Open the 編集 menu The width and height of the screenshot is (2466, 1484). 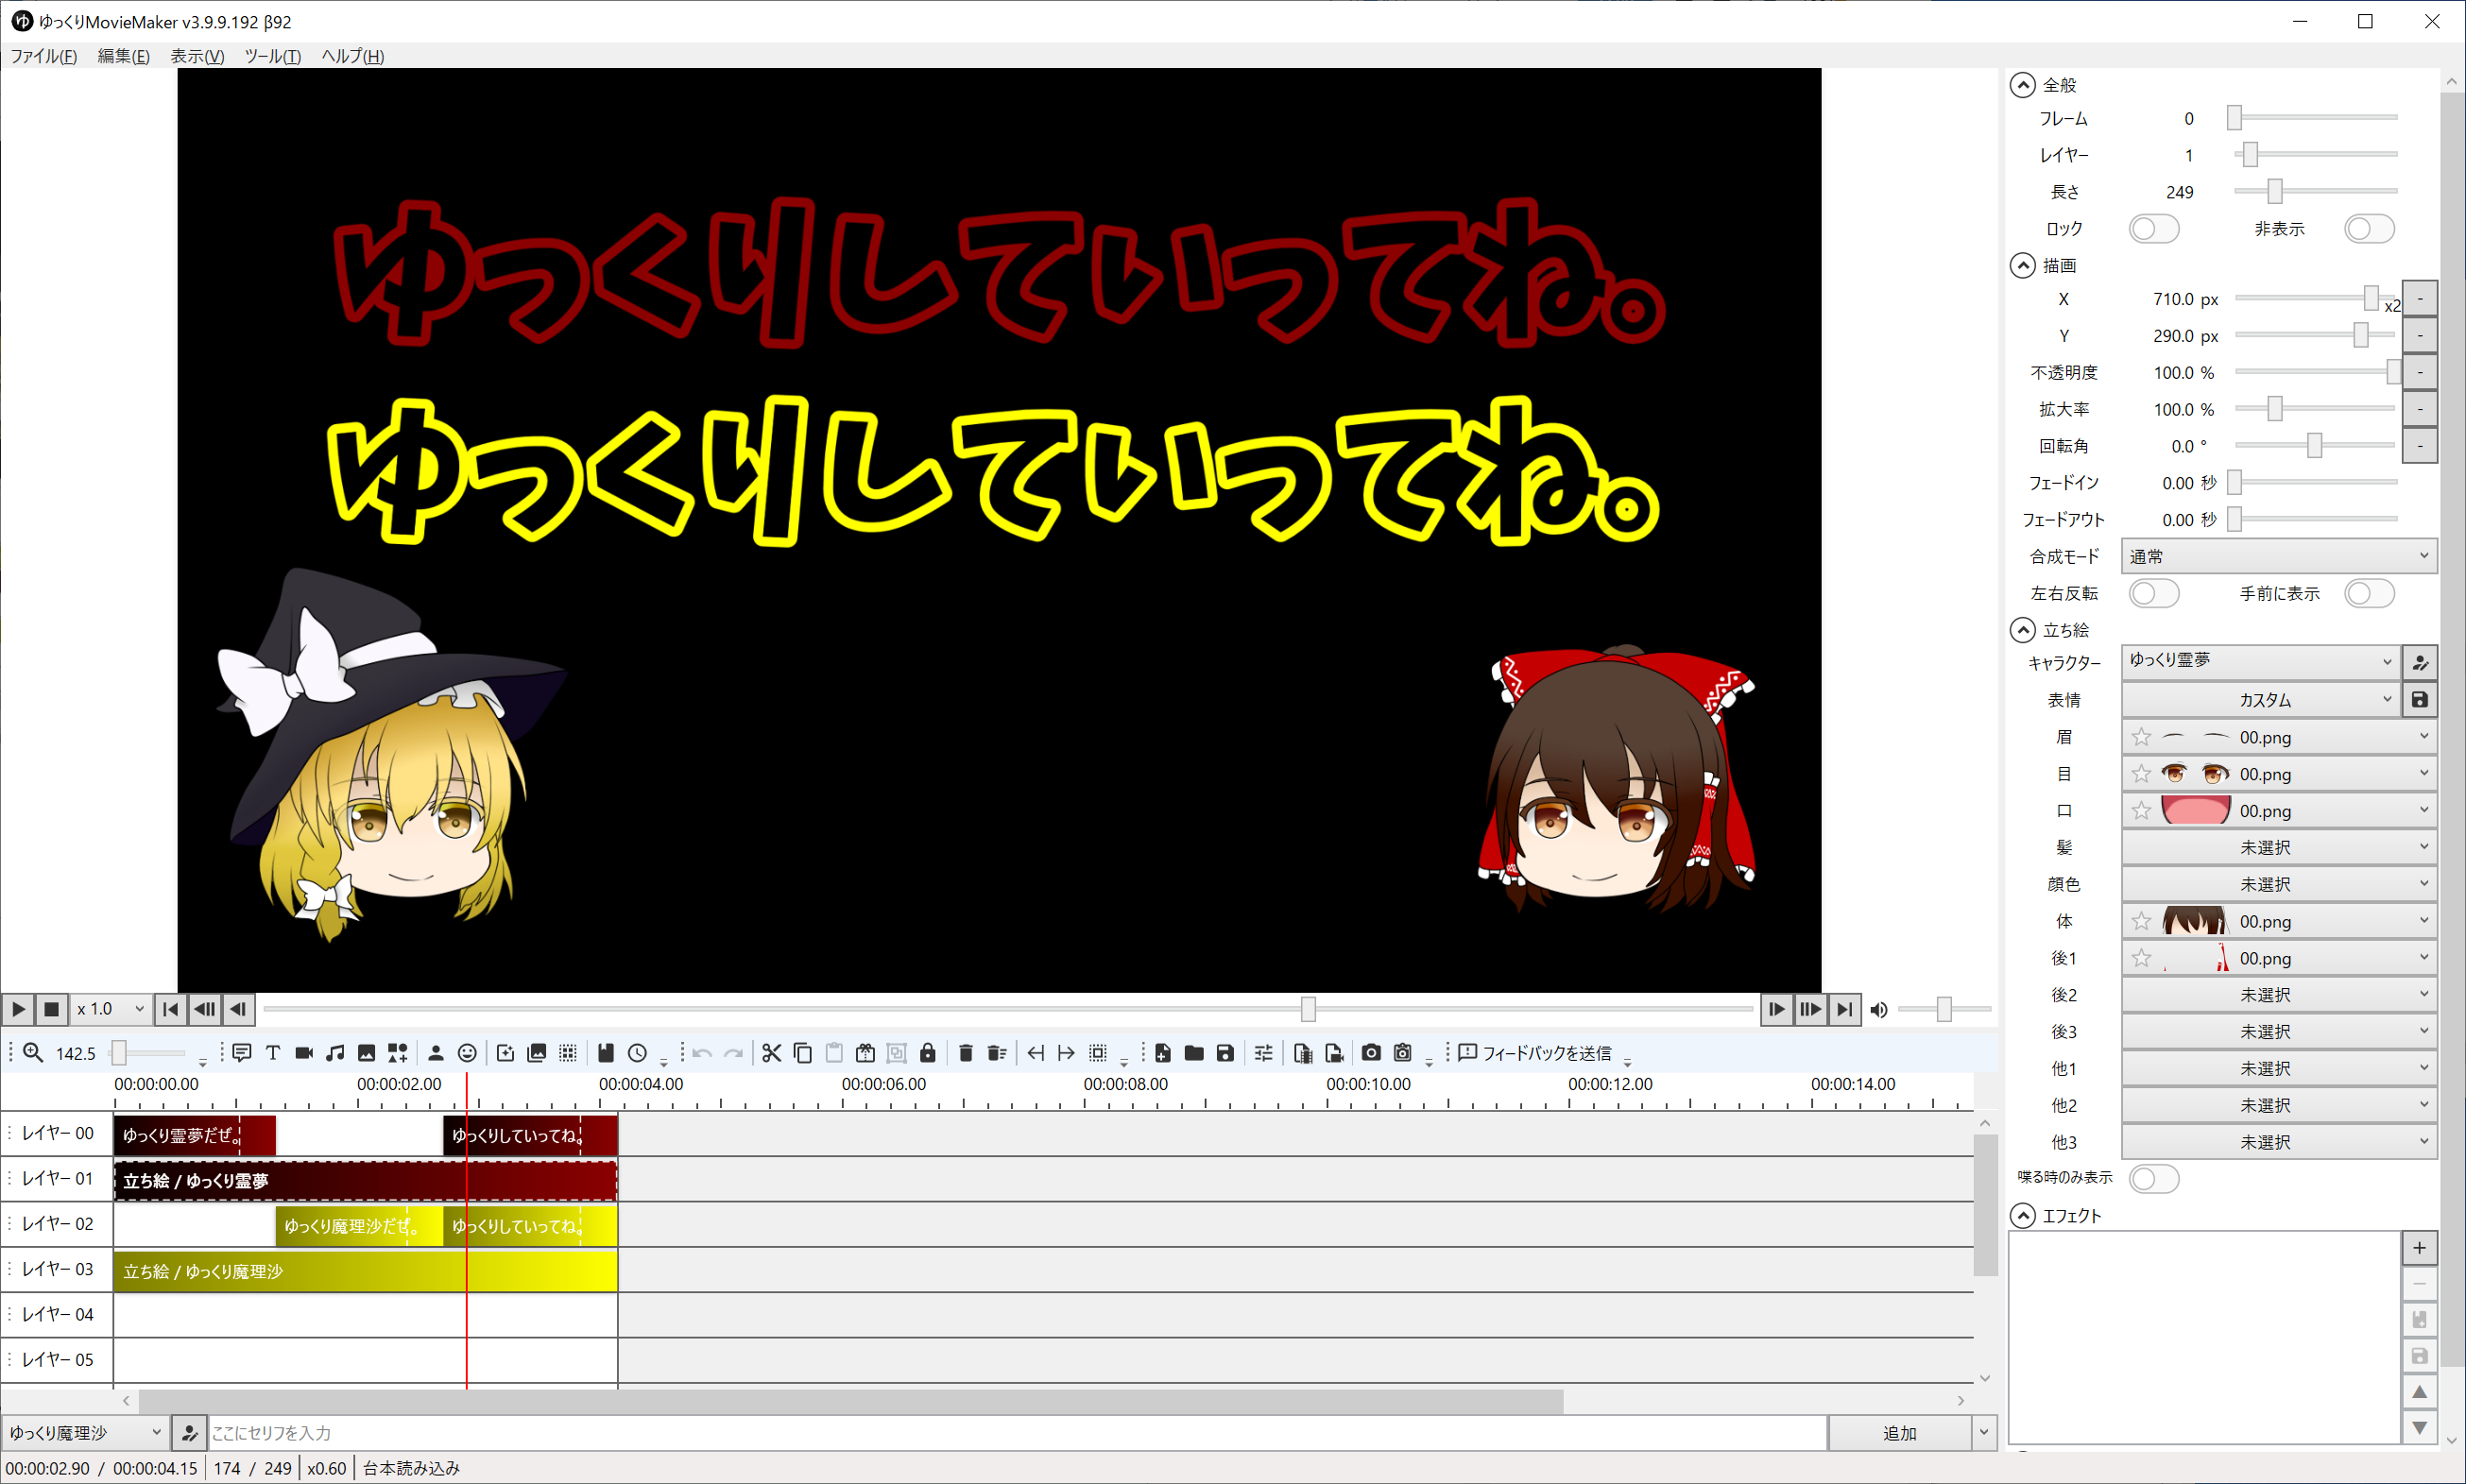pos(124,56)
